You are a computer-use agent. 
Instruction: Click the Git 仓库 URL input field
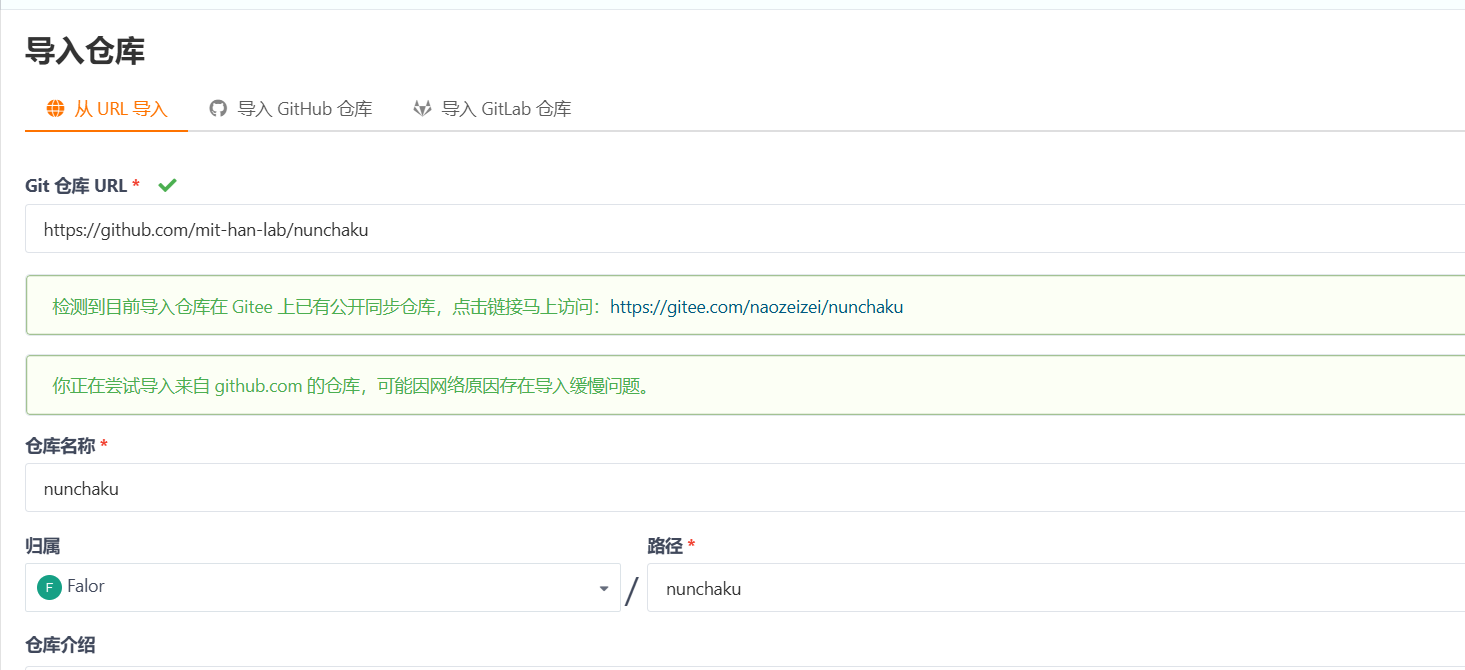(x=745, y=229)
